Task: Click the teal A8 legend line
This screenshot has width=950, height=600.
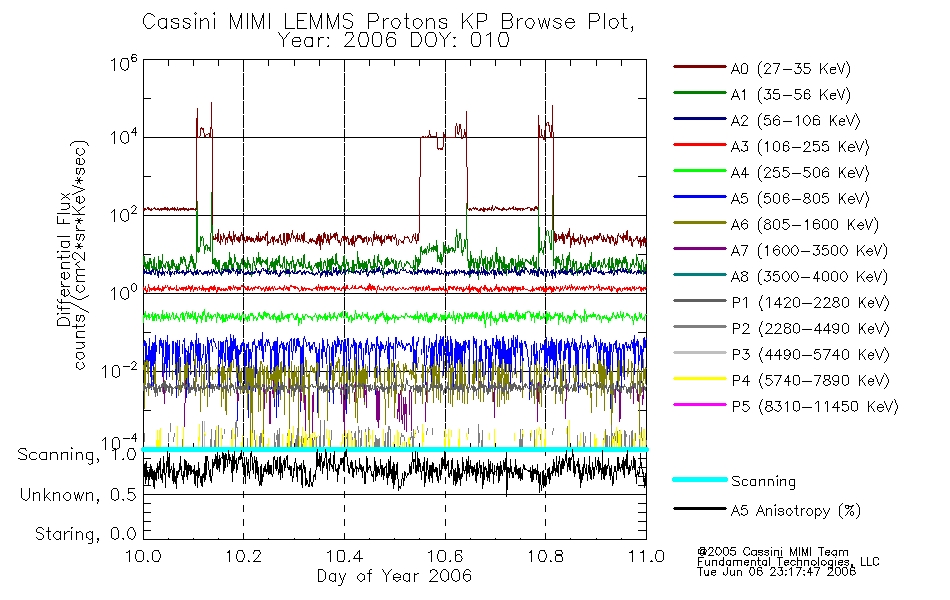Action: [700, 275]
